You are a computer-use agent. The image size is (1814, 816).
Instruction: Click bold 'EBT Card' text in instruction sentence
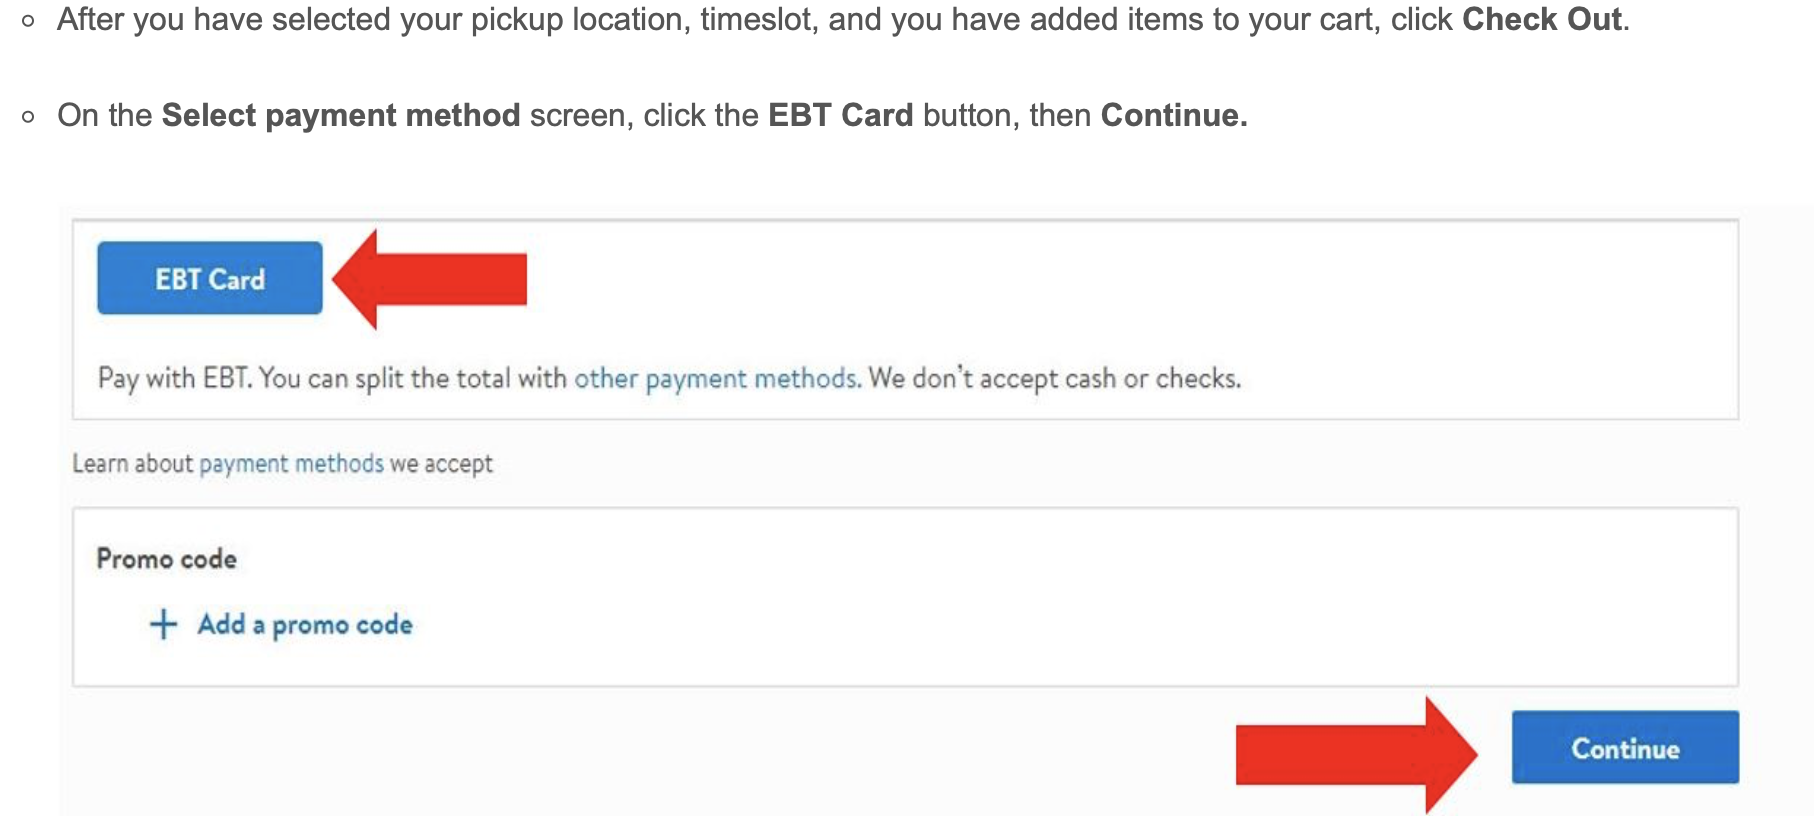(x=840, y=116)
